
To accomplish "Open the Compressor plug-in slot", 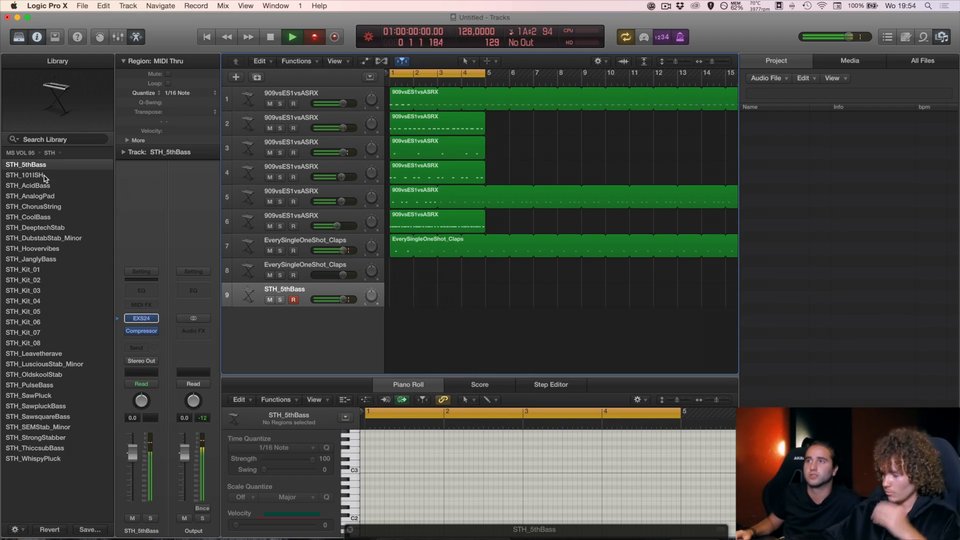I will [141, 331].
